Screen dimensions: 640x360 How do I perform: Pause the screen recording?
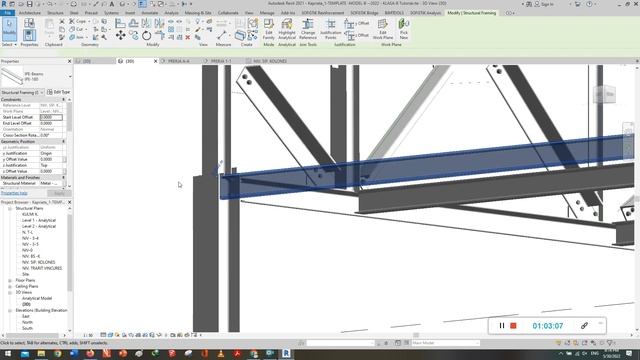502,326
